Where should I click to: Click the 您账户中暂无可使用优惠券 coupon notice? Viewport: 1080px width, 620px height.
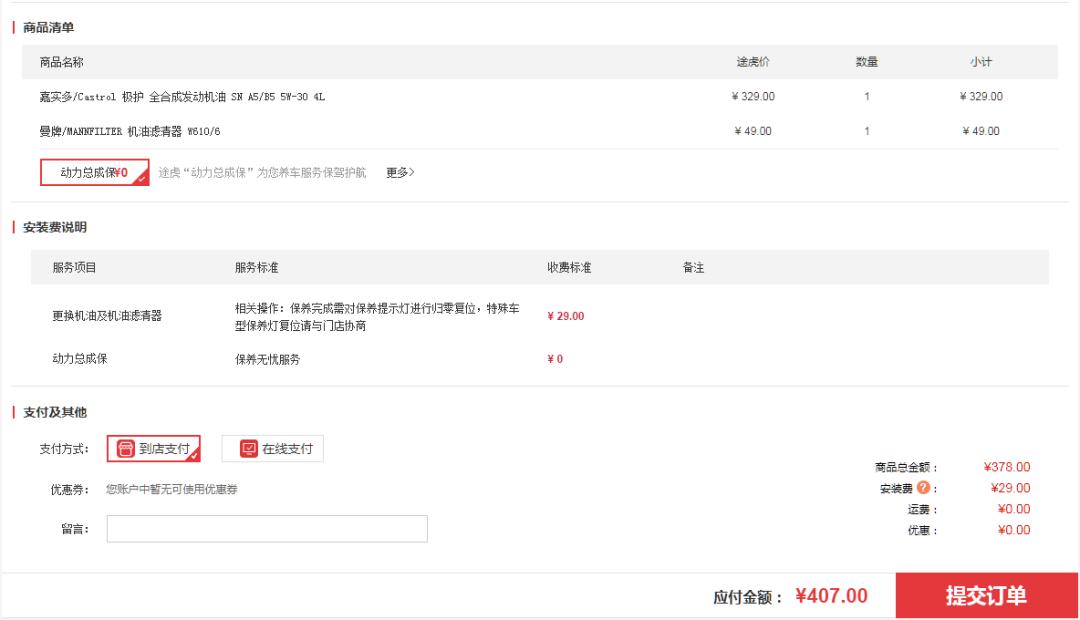(172, 490)
